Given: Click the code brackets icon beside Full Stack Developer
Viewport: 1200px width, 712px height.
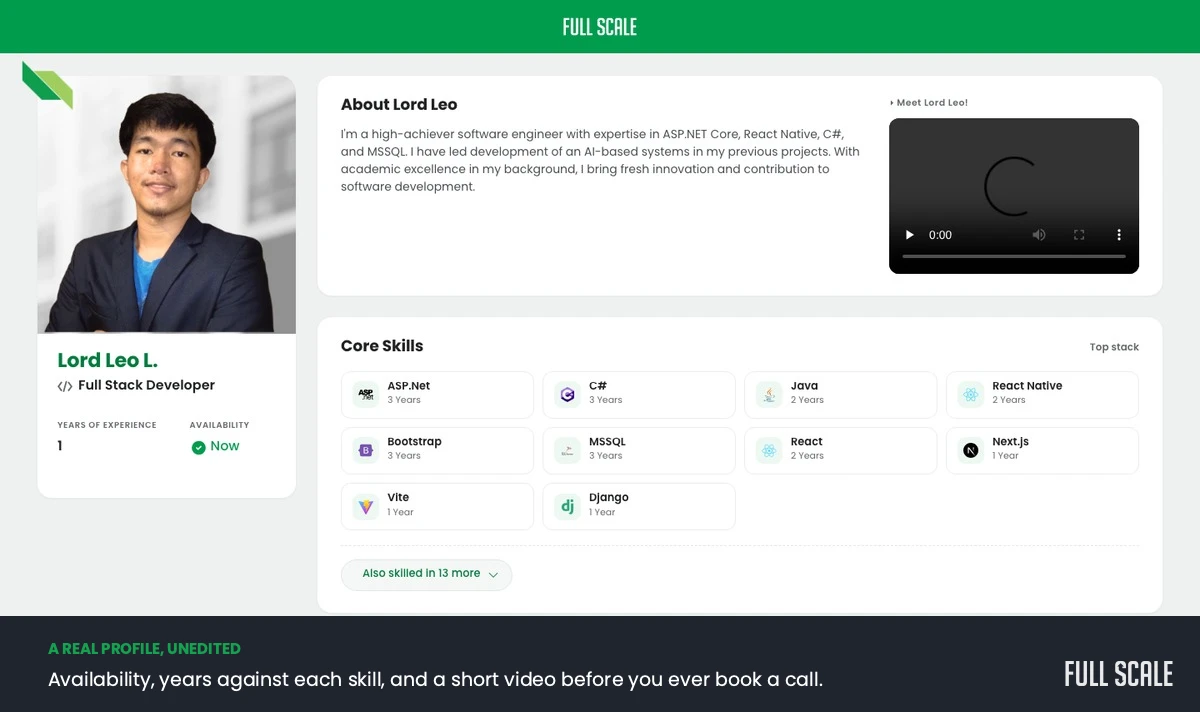Looking at the screenshot, I should pos(65,386).
